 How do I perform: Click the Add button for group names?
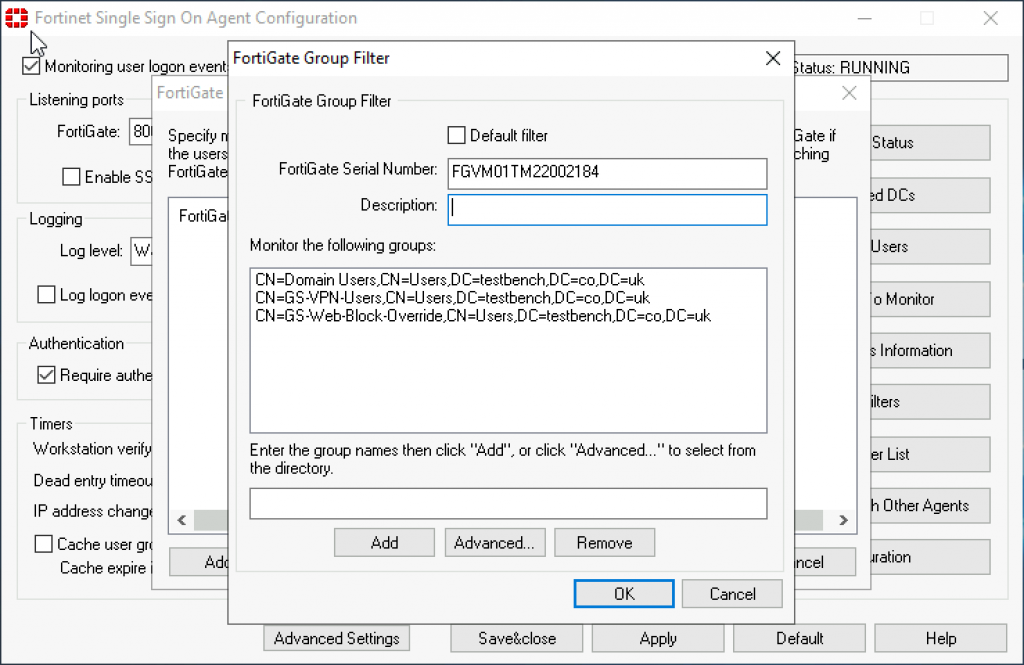tap(384, 542)
